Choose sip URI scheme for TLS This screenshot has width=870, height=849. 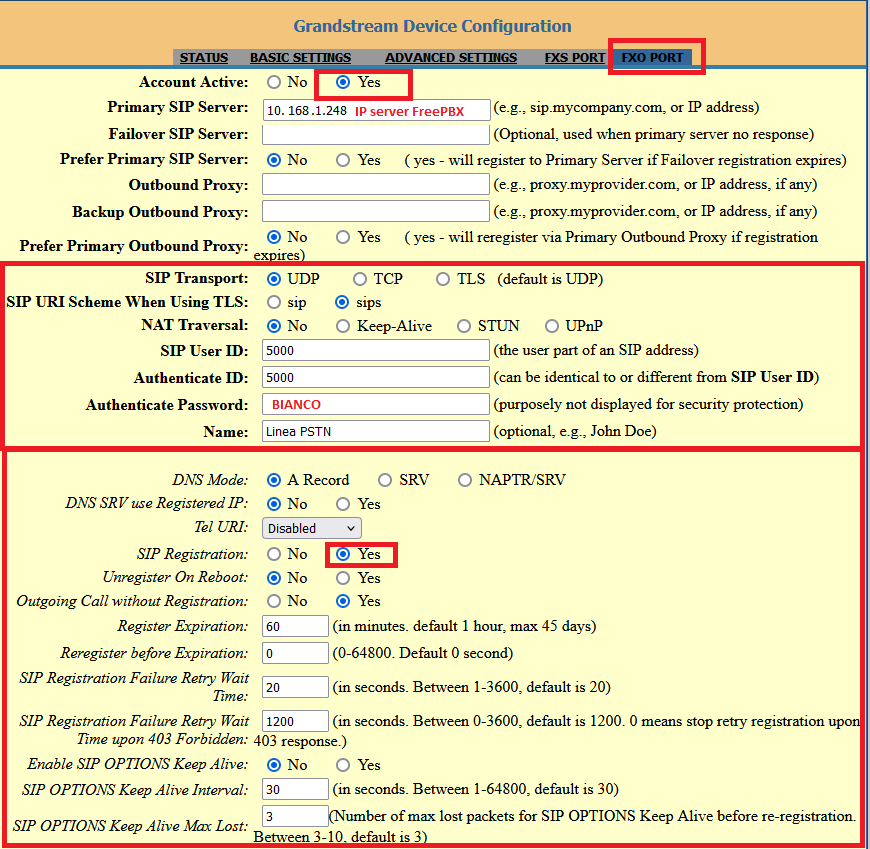274,302
